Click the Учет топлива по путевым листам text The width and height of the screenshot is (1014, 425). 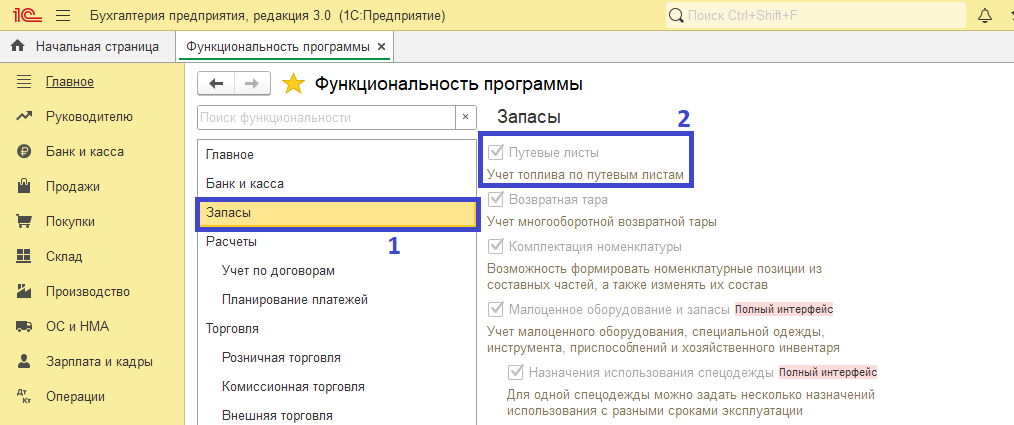[585, 175]
